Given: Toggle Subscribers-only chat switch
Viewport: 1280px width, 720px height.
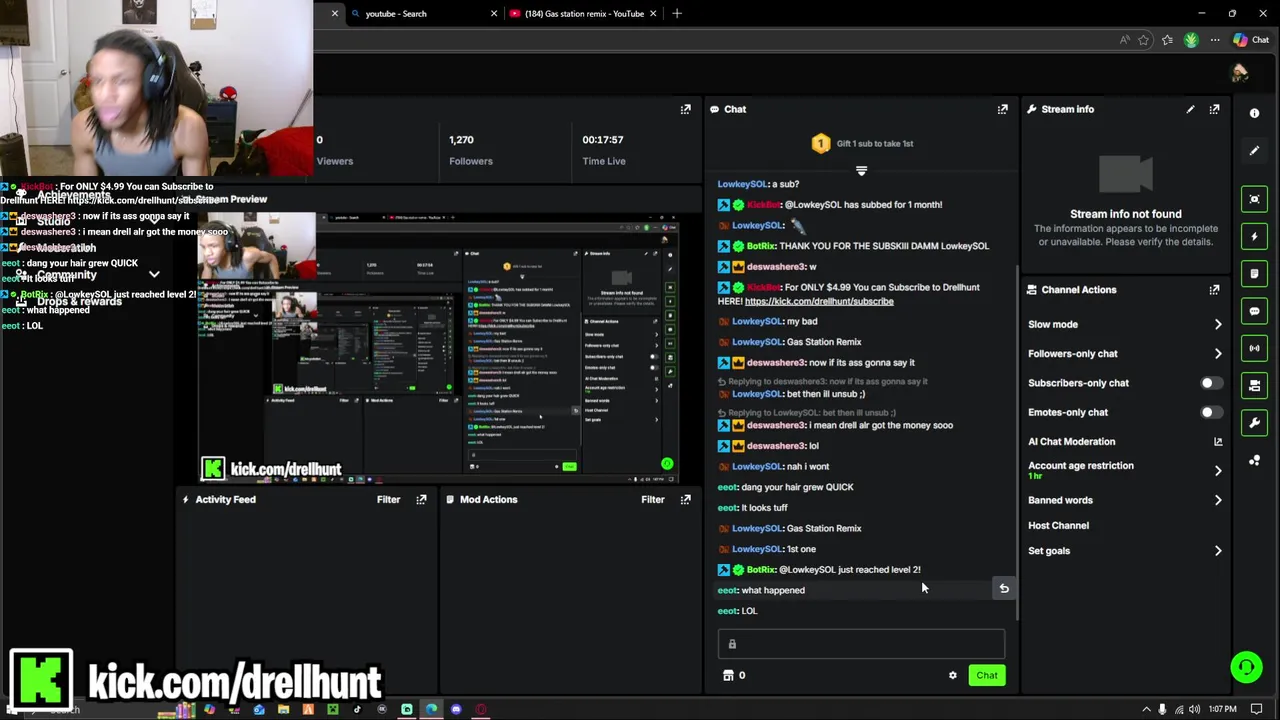Looking at the screenshot, I should coord(1211,383).
